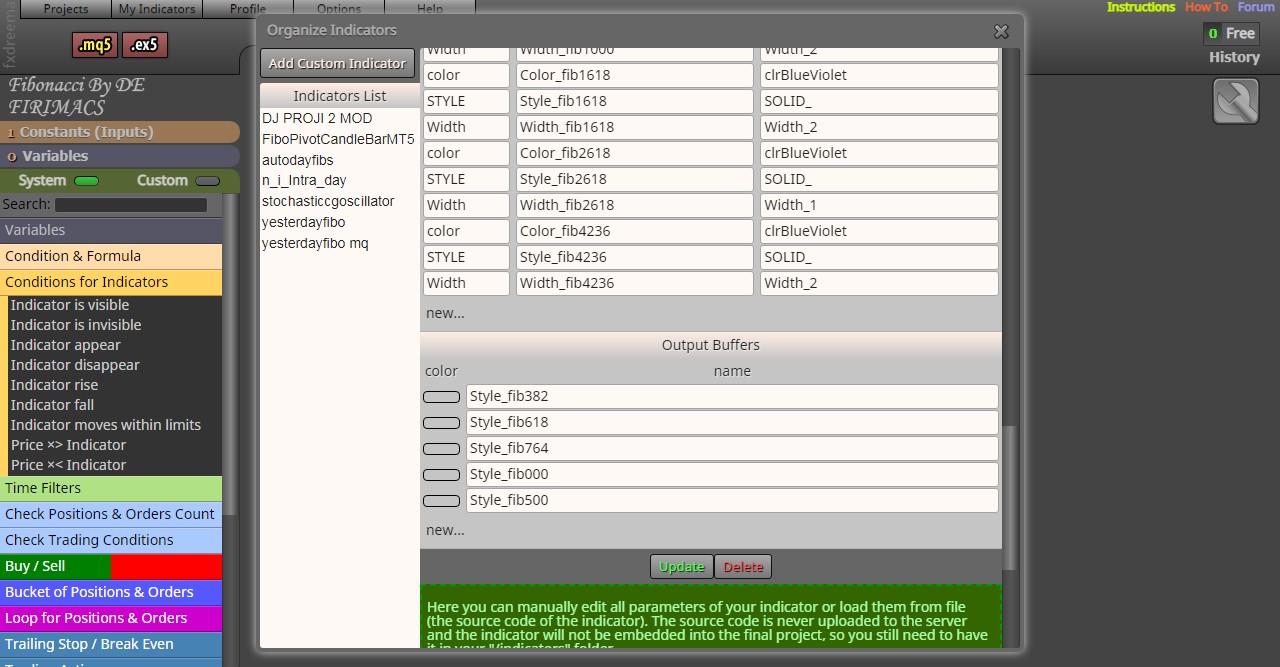Pick color for Style_fib618 buffer
This screenshot has width=1280, height=667.
coord(442,423)
